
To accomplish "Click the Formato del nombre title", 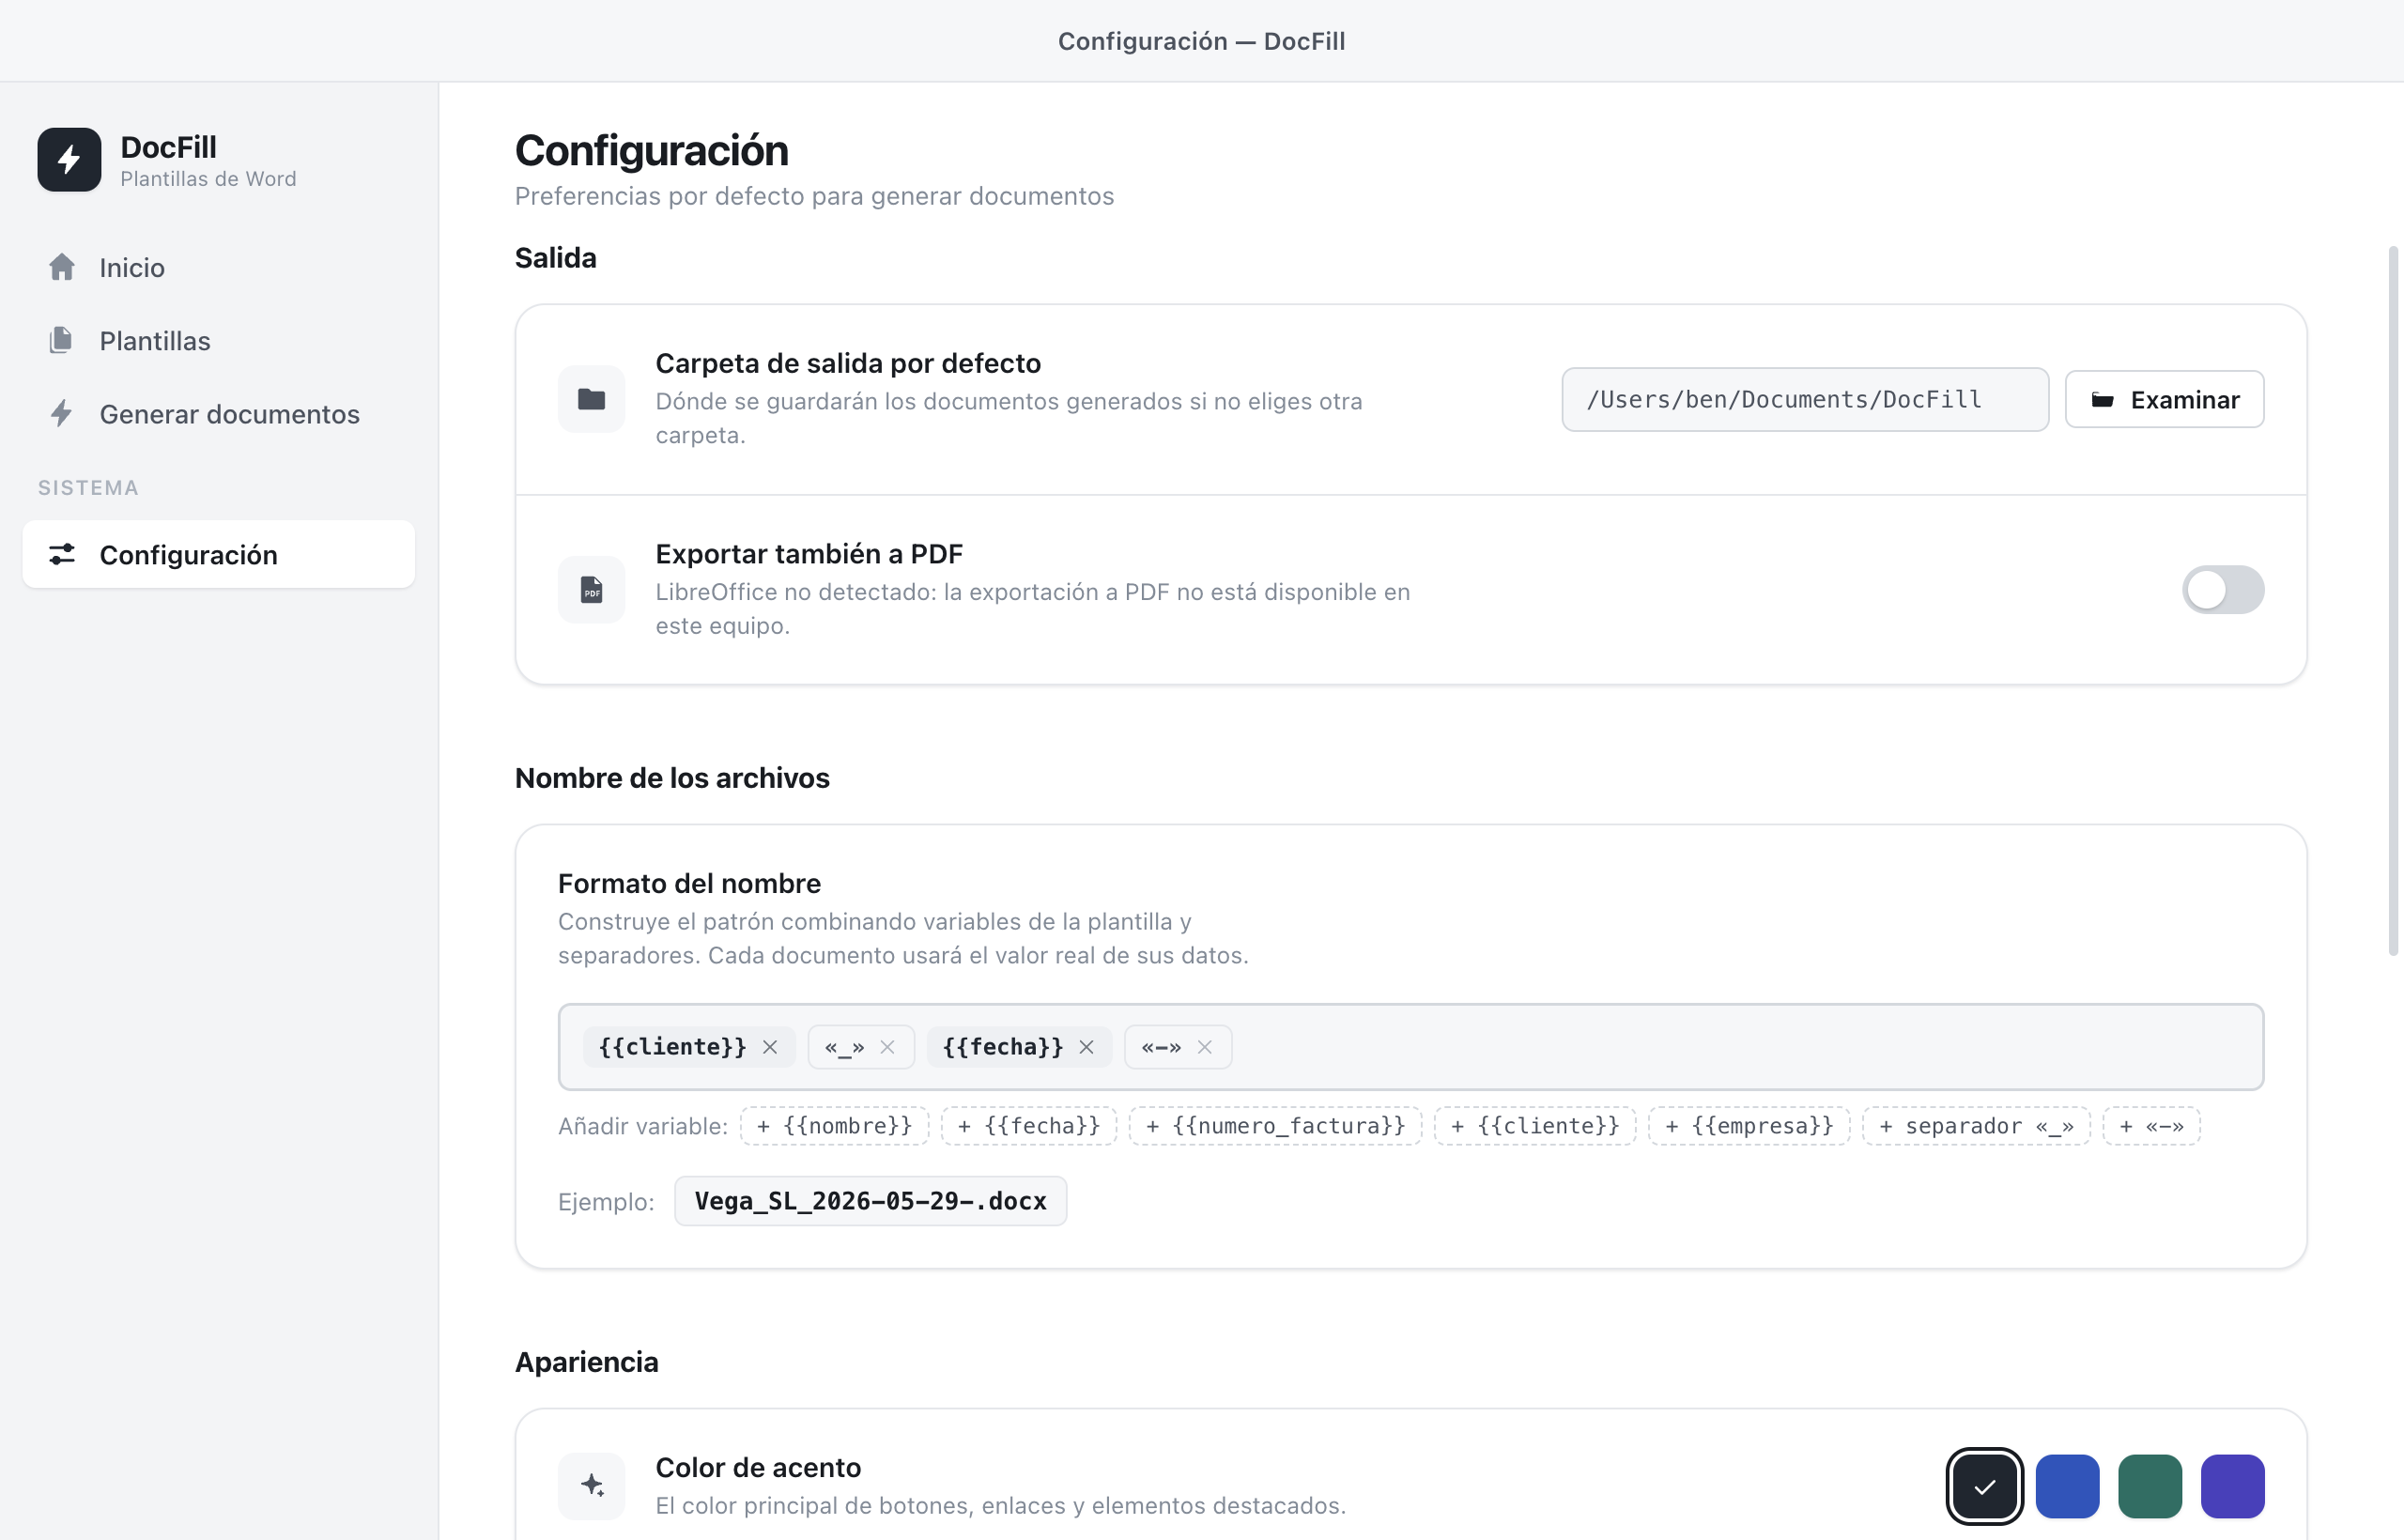I will pyautogui.click(x=689, y=883).
